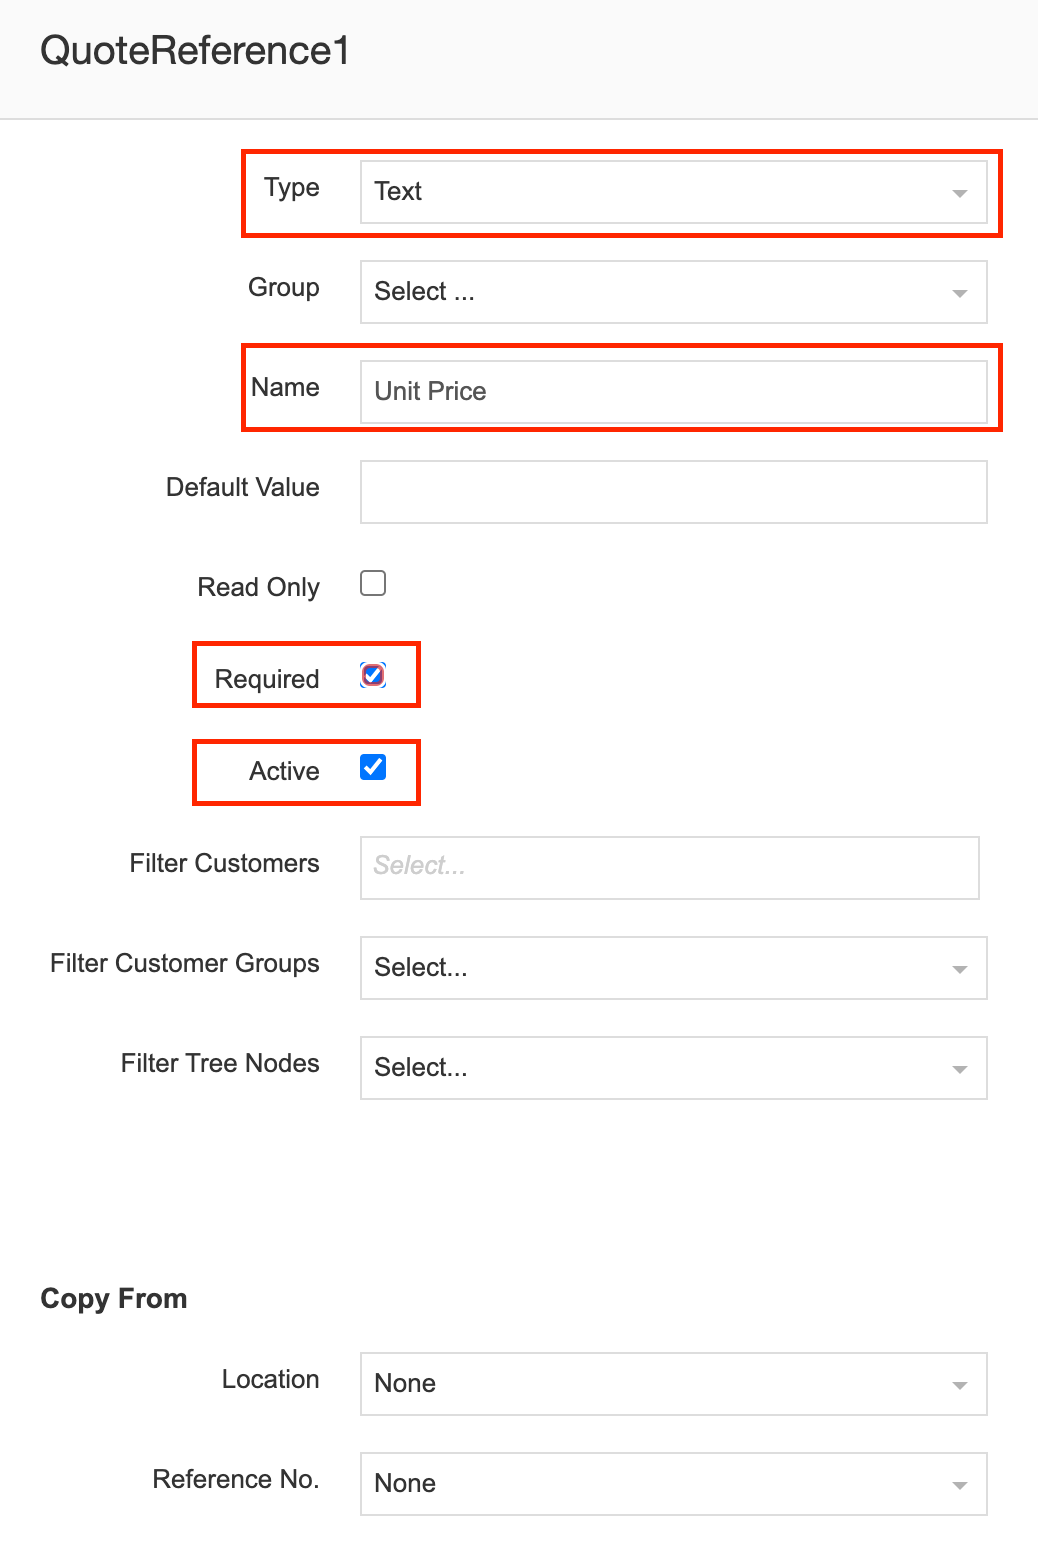Open the Type dropdown showing Text

(660, 192)
